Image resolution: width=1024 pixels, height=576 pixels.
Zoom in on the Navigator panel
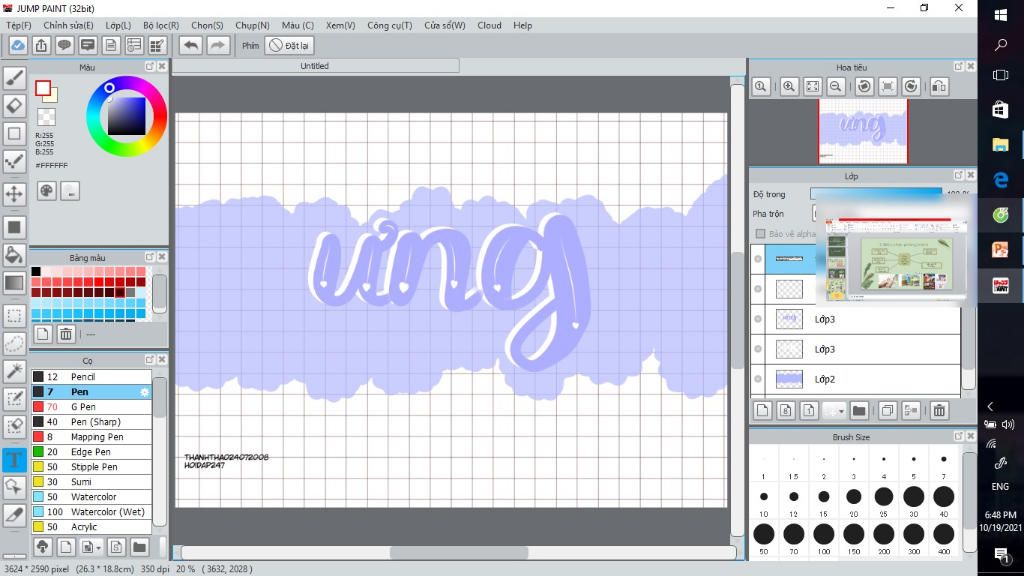click(x=789, y=86)
